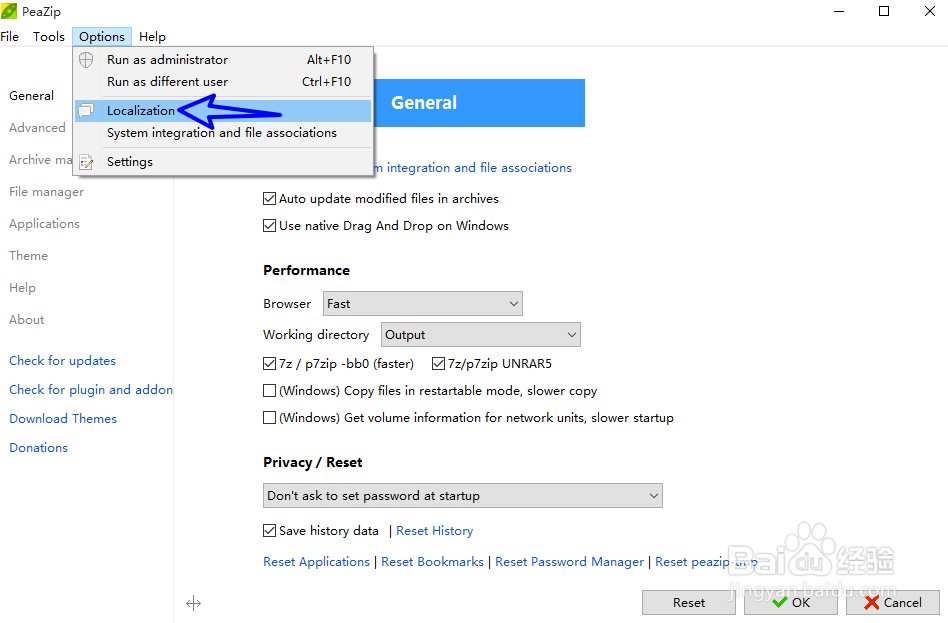The image size is (948, 623).
Task: Click the Reset button
Action: (x=689, y=602)
